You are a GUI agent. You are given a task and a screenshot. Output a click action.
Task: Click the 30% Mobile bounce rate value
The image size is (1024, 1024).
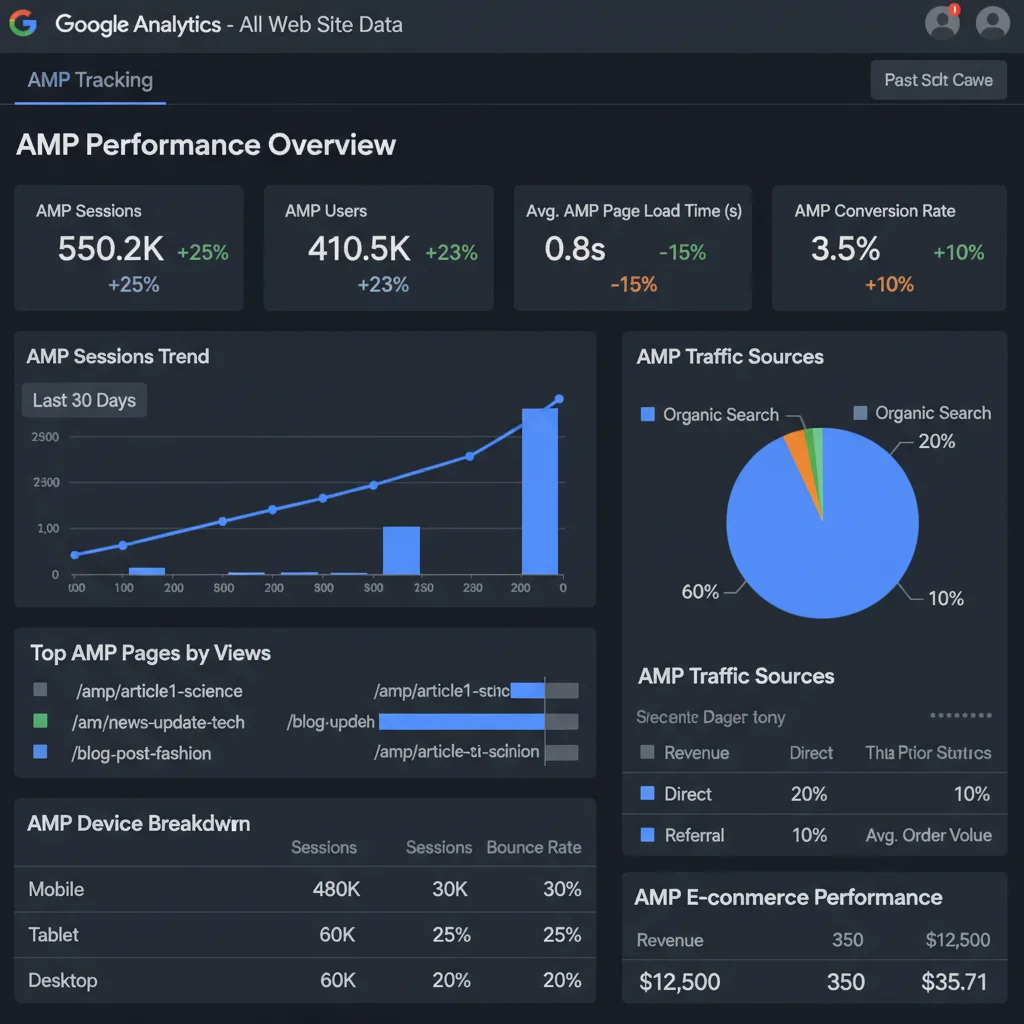(x=562, y=889)
